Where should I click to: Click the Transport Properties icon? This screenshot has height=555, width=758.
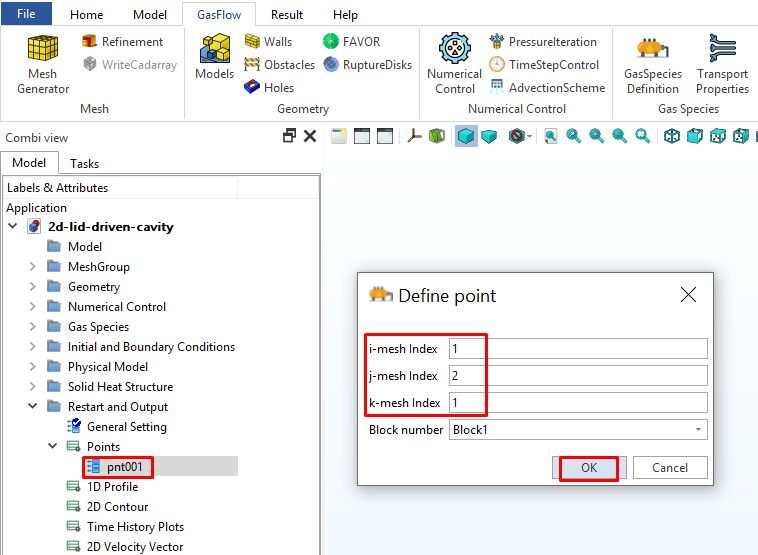[x=722, y=64]
